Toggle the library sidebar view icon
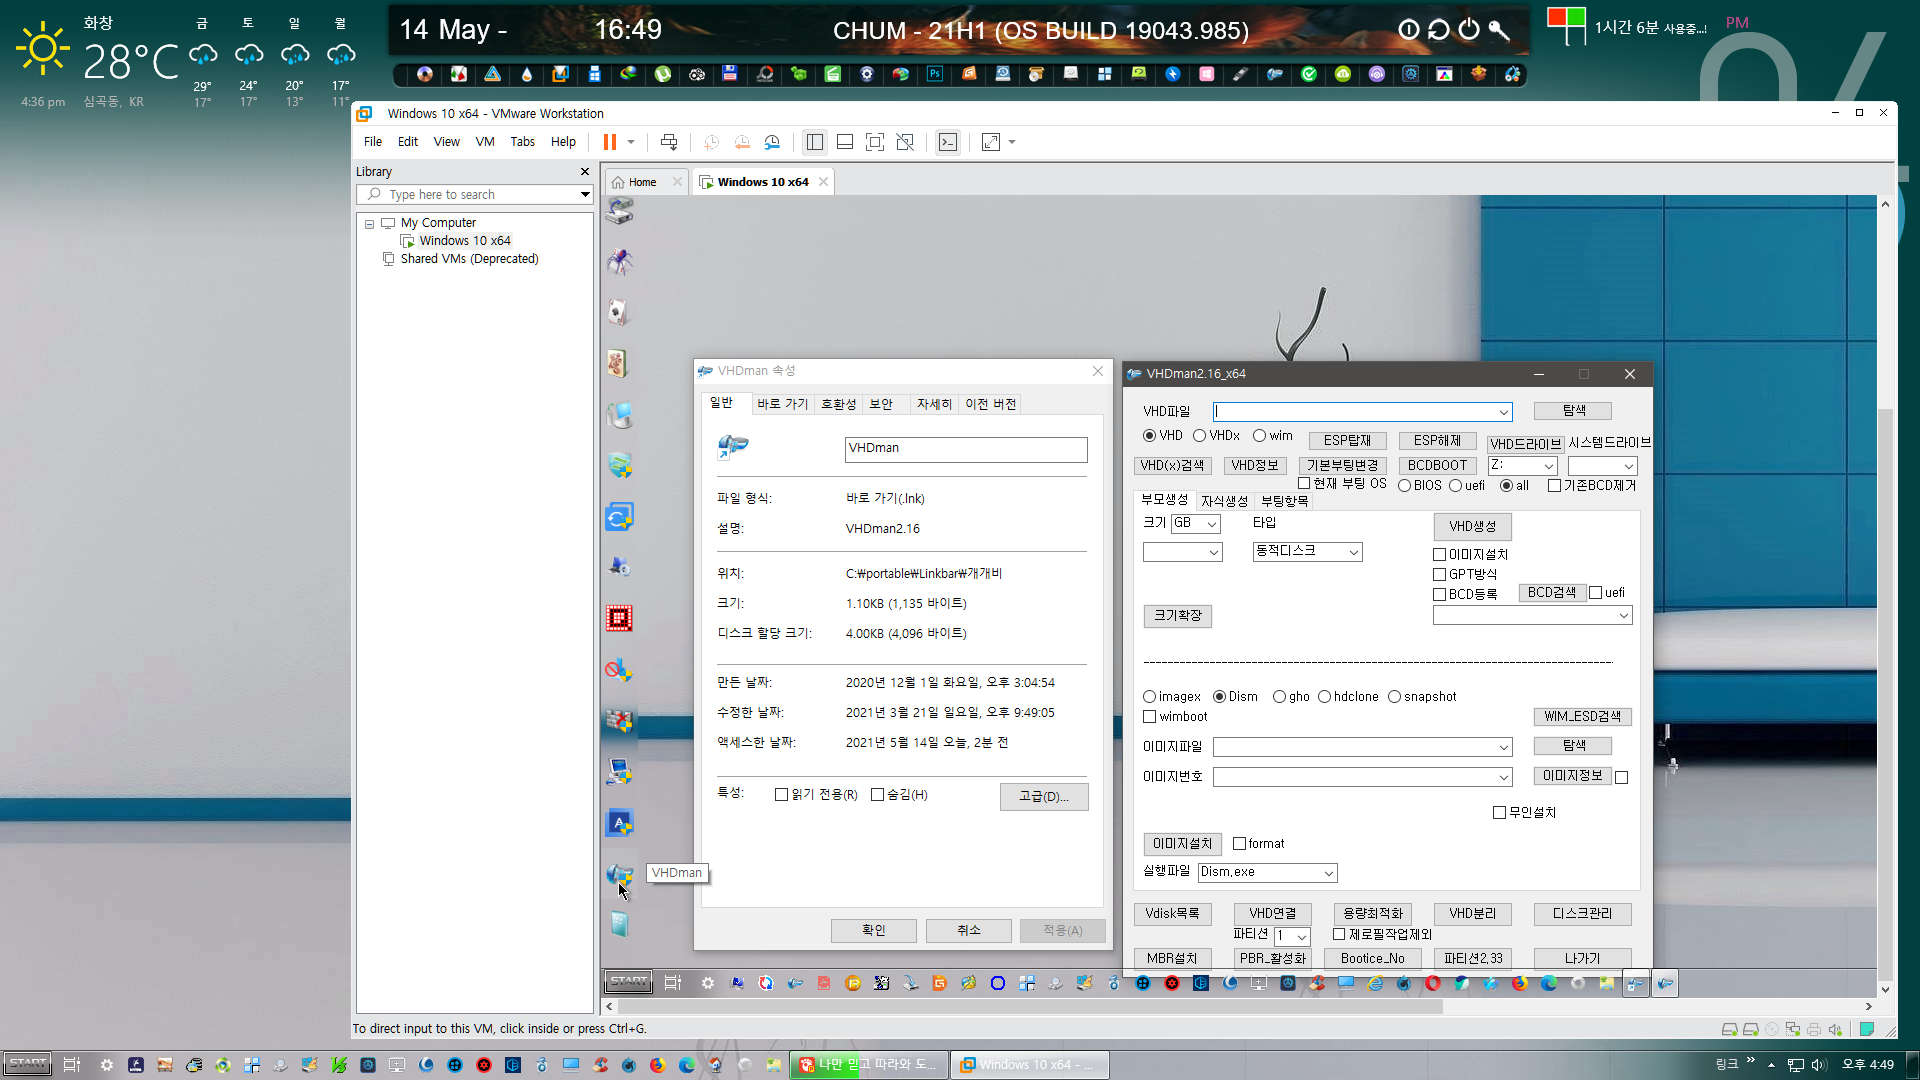The image size is (1920, 1080). click(x=815, y=142)
